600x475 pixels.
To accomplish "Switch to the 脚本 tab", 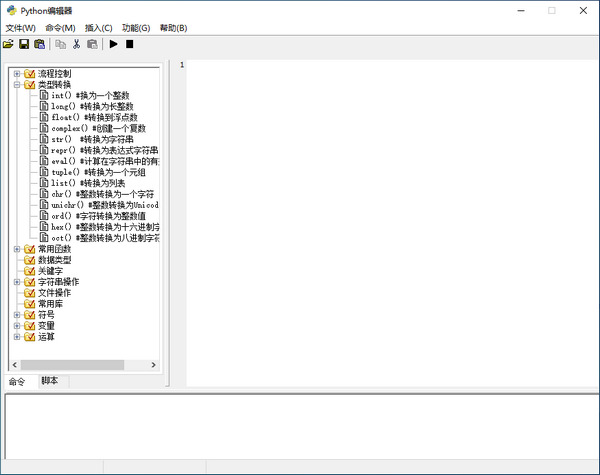I will point(50,381).
